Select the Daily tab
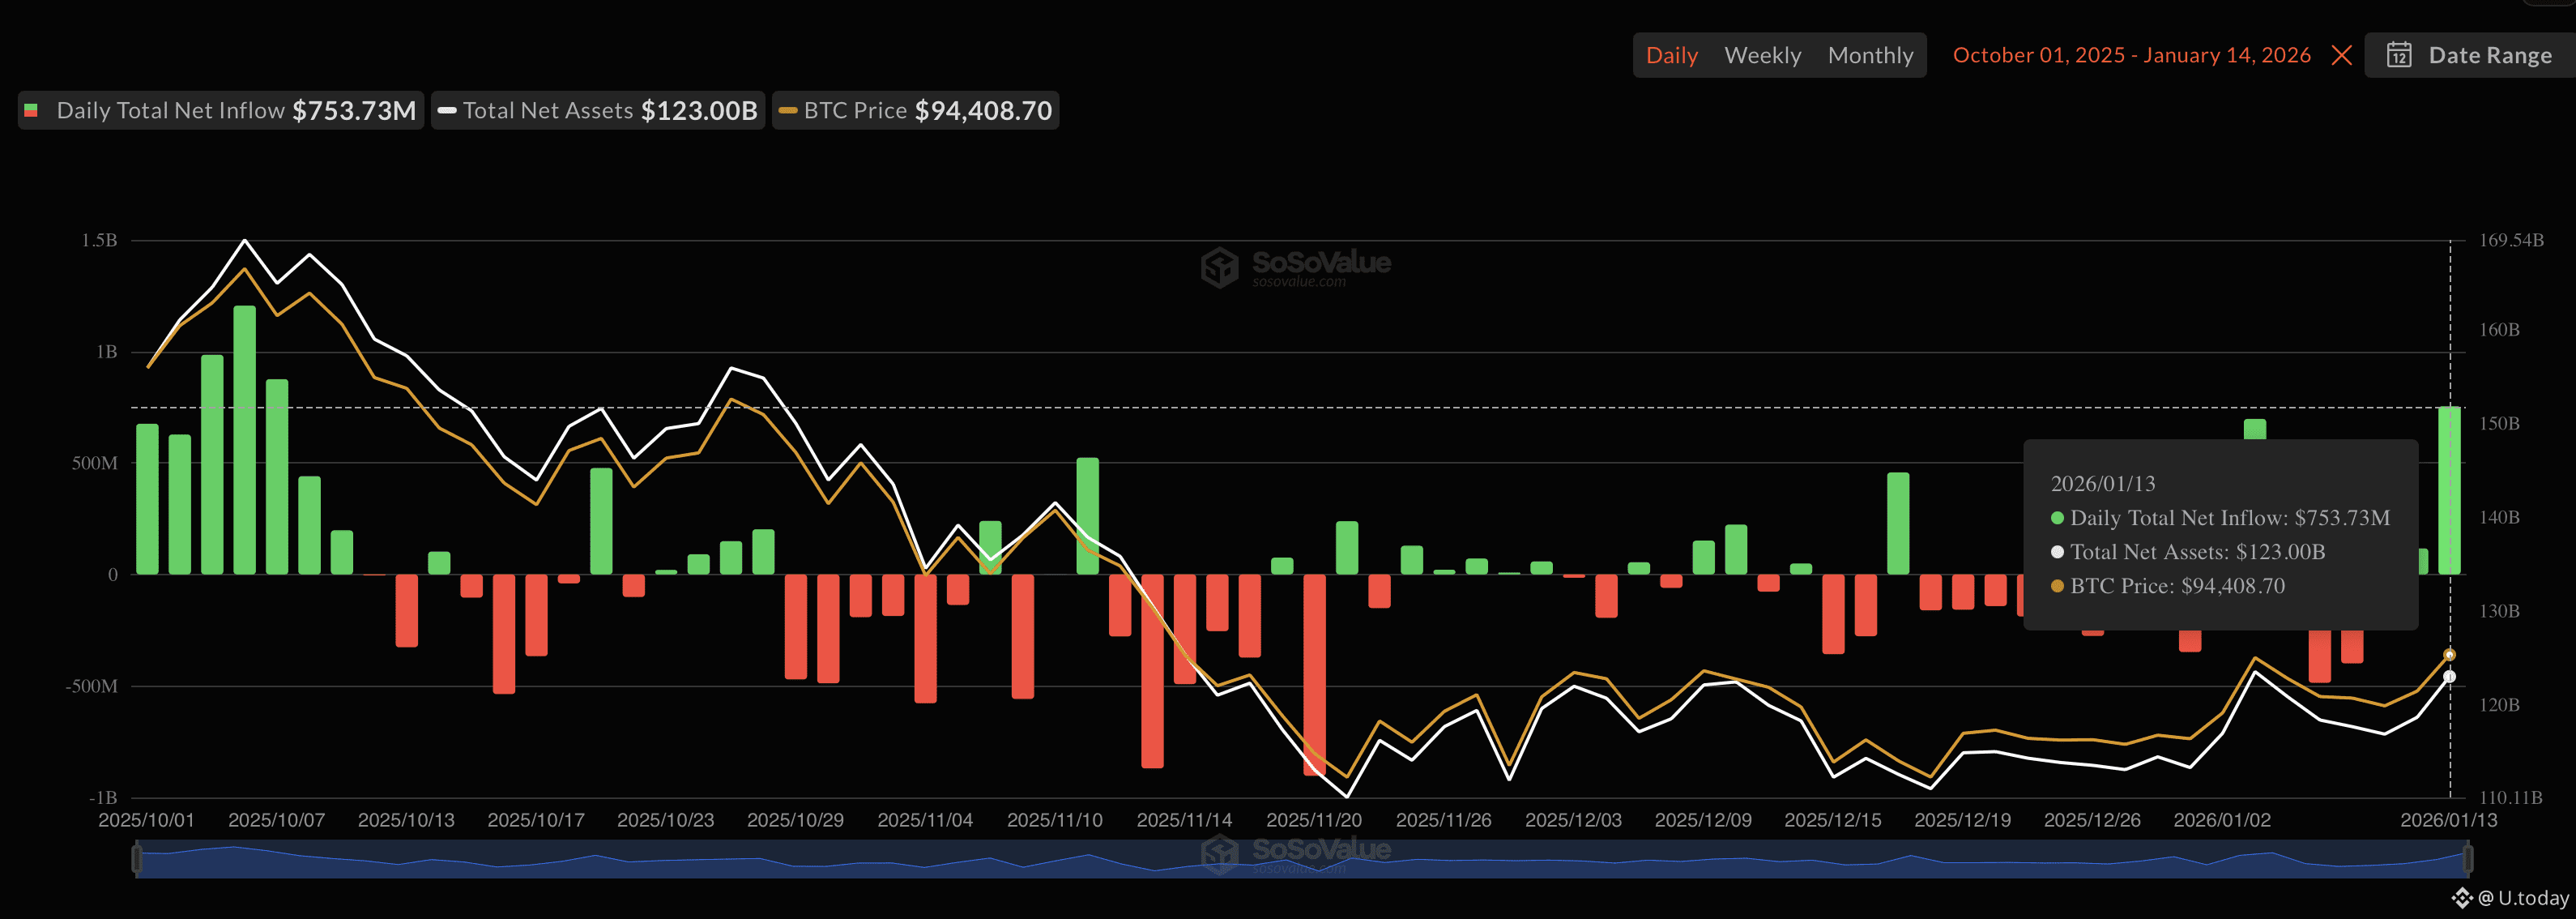 click(1671, 55)
